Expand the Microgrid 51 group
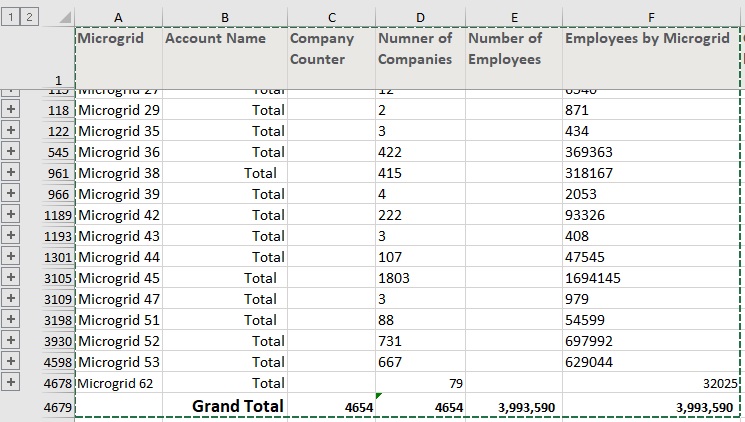This screenshot has height=422, width=745. click(10, 319)
